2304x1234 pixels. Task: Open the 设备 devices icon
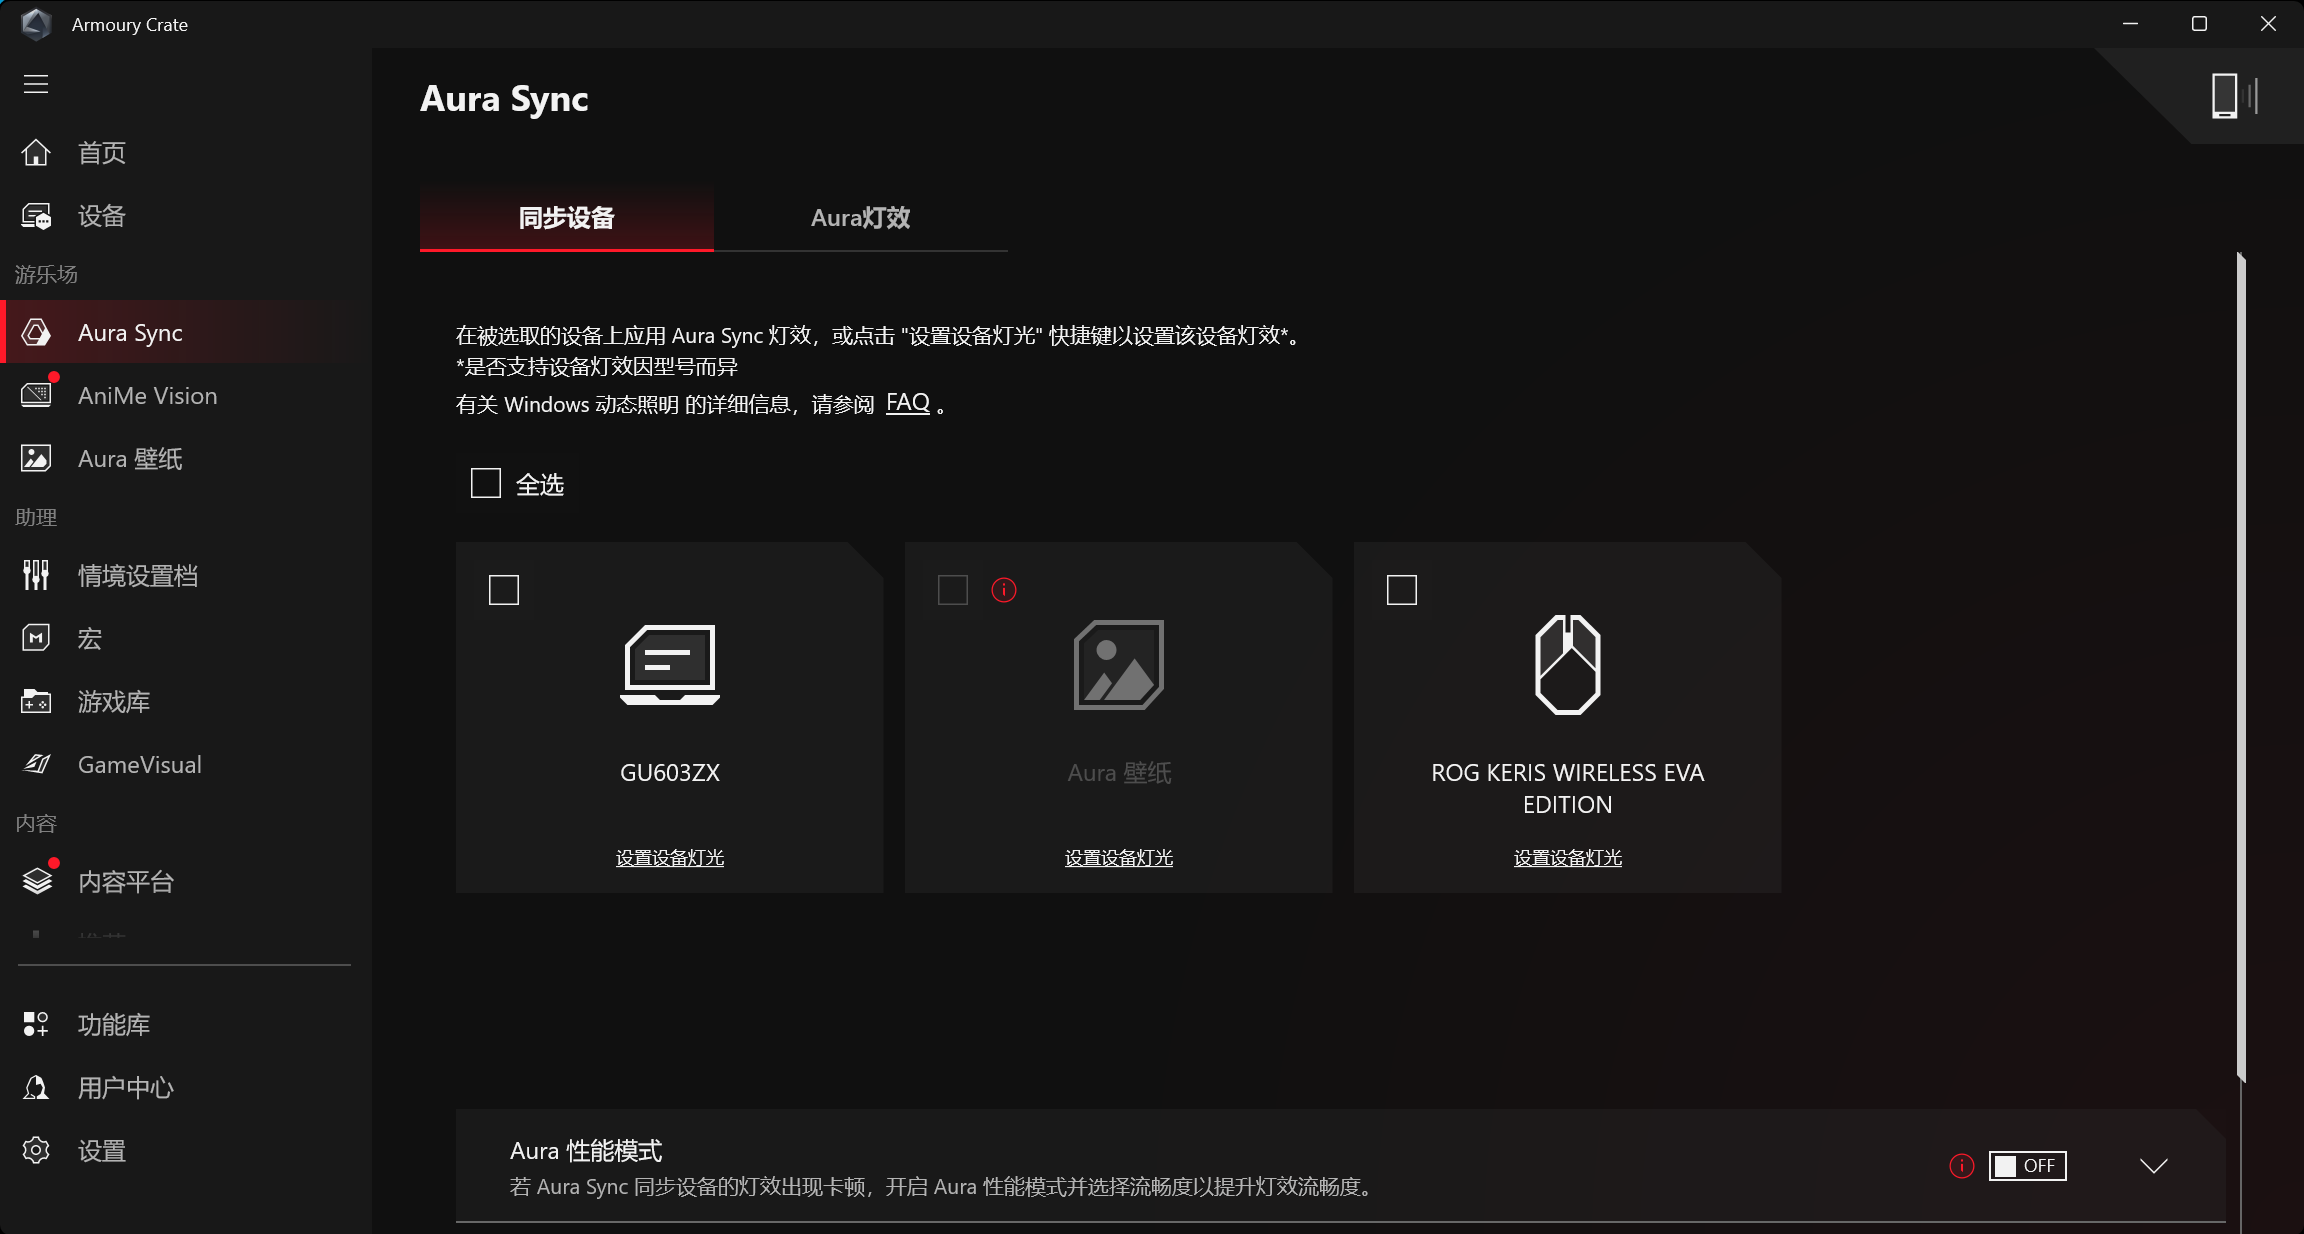(x=36, y=216)
